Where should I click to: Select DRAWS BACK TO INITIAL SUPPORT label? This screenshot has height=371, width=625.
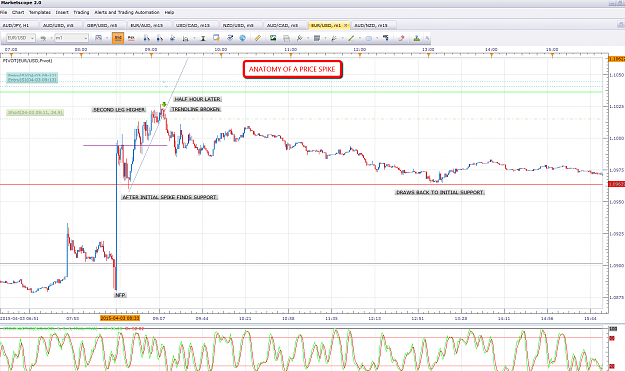(440, 192)
